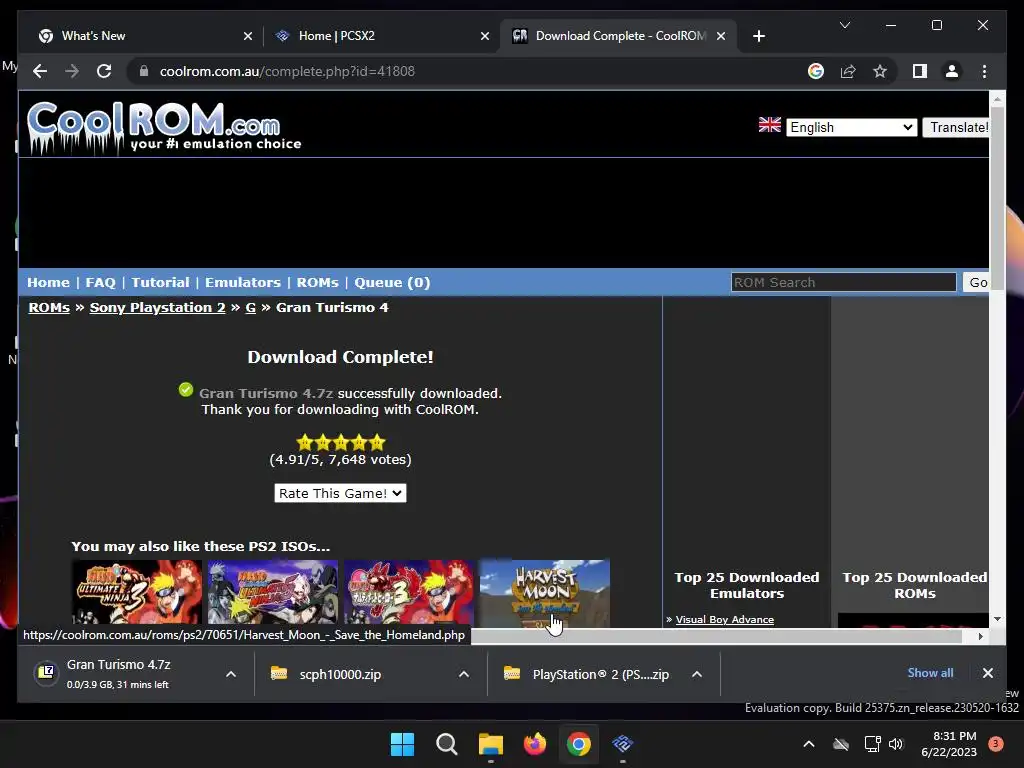Image resolution: width=1024 pixels, height=768 pixels.
Task: Expand options for scph10000.zip download
Action: click(464, 674)
